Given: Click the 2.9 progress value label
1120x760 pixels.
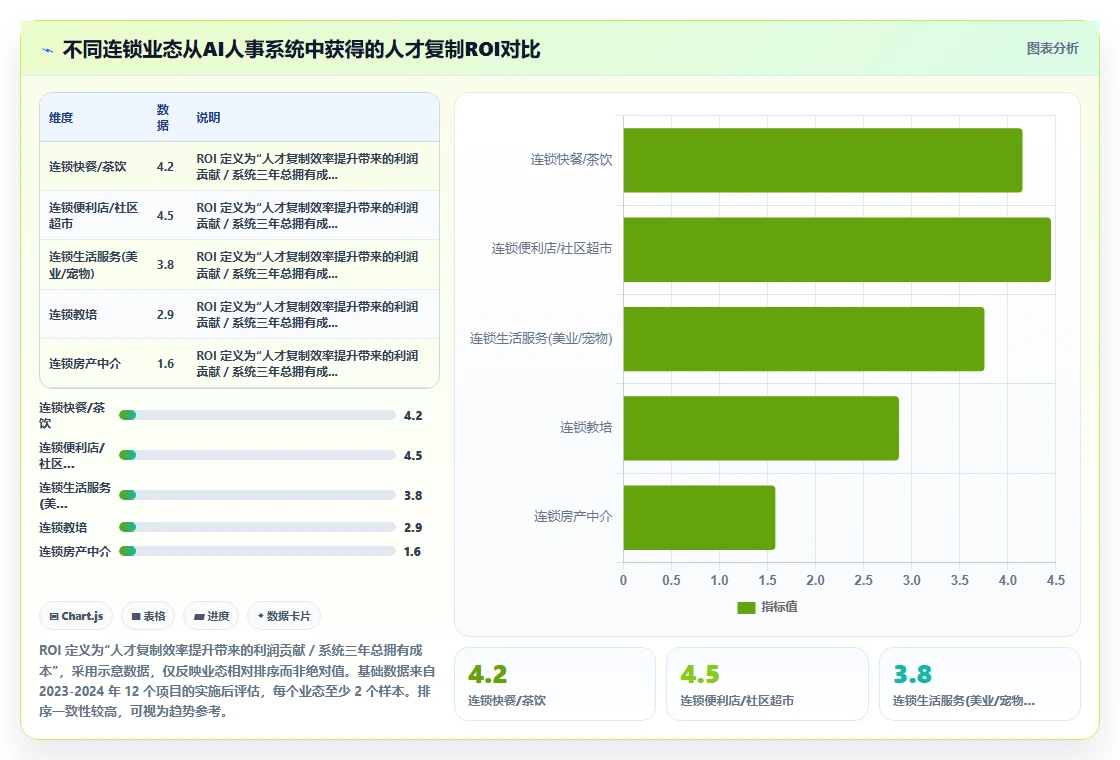Looking at the screenshot, I should [x=413, y=527].
